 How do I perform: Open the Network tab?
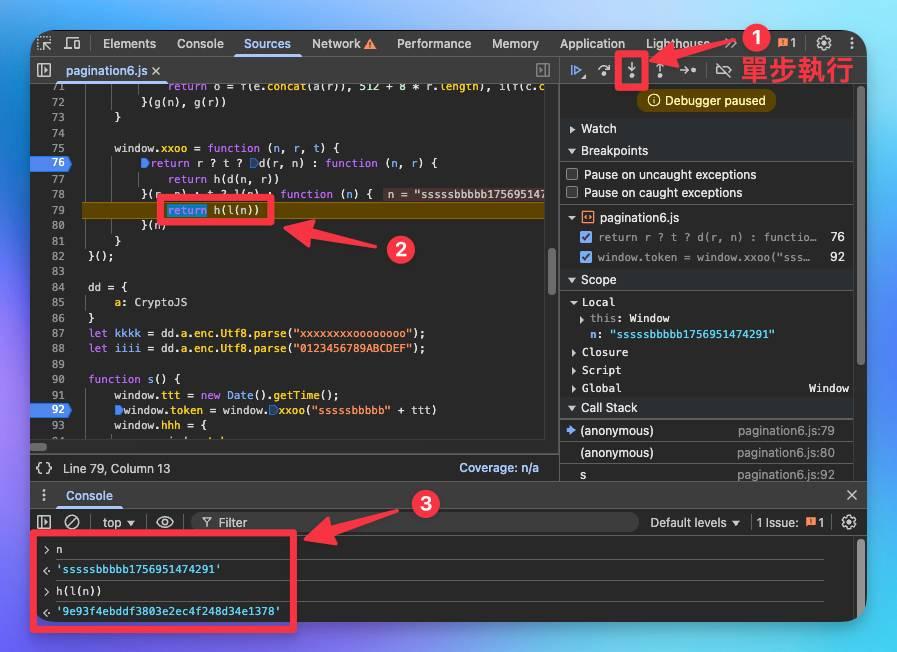pyautogui.click(x=344, y=43)
